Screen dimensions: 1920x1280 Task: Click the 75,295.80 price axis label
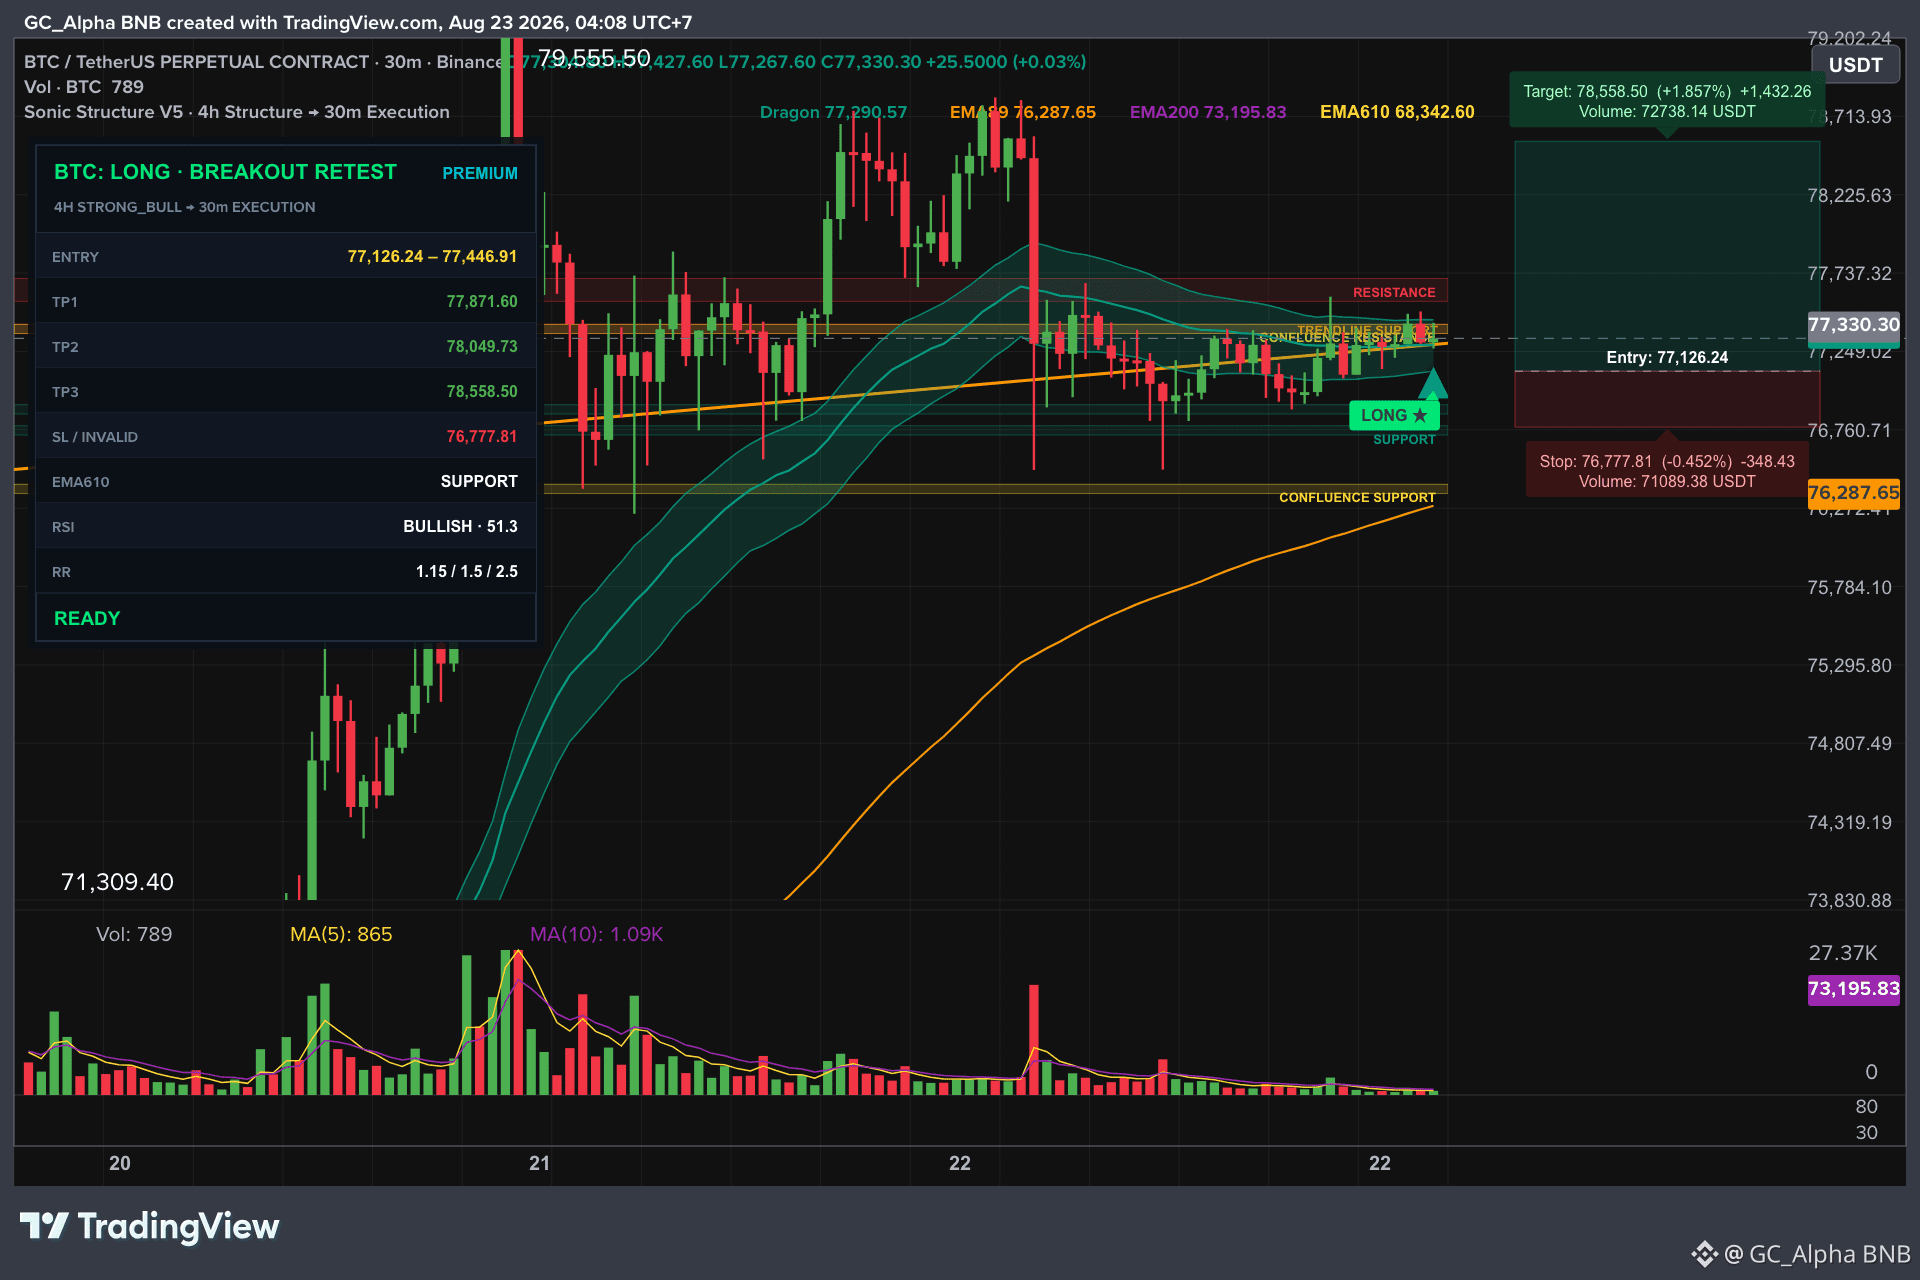[1849, 666]
